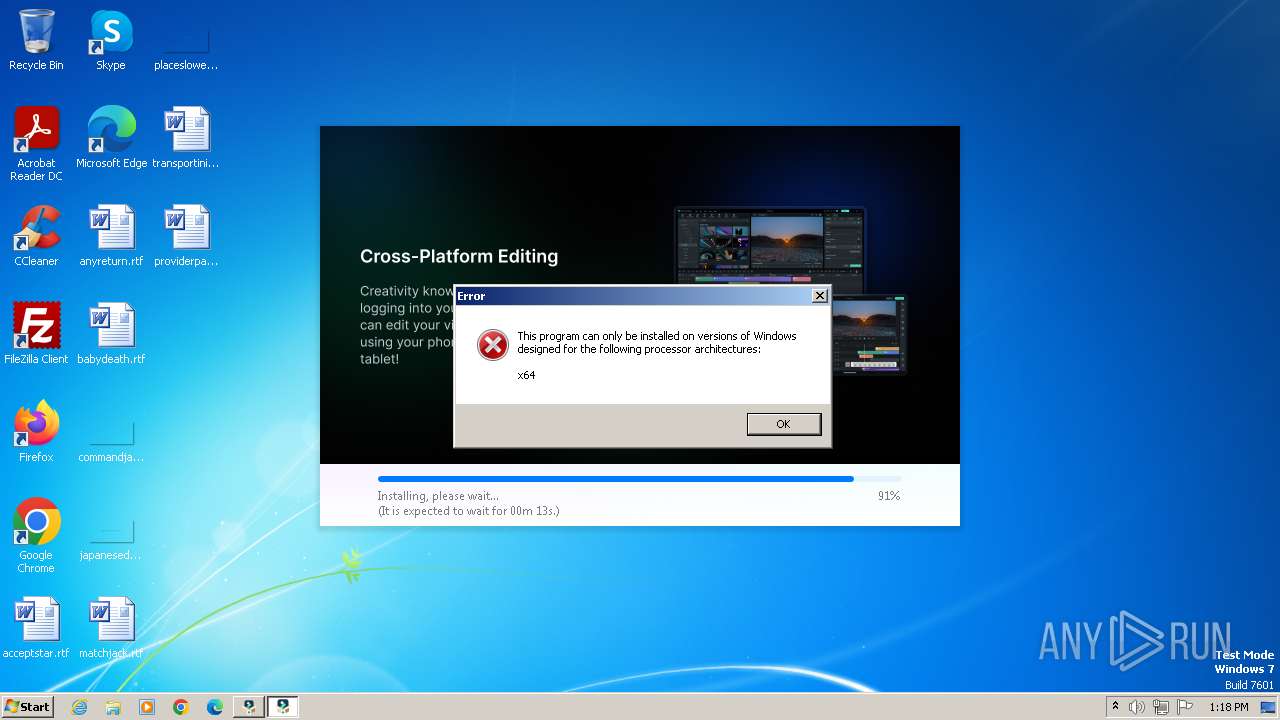
Task: Select babydeath.rtf document icon
Action: (111, 333)
